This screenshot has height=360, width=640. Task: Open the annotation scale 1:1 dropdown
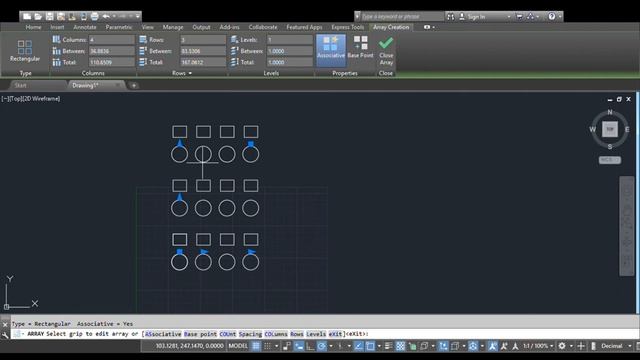[x=538, y=346]
